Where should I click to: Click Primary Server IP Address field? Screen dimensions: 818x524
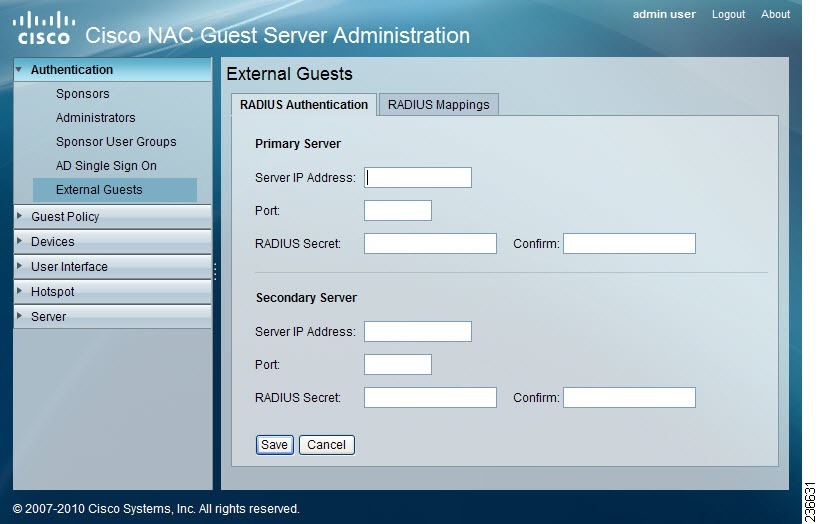tap(418, 177)
